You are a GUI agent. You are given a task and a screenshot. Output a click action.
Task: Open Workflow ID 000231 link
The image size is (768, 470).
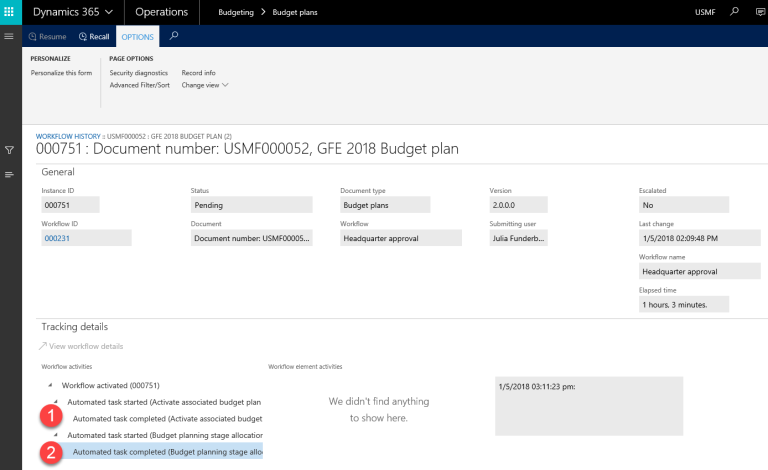(x=55, y=238)
